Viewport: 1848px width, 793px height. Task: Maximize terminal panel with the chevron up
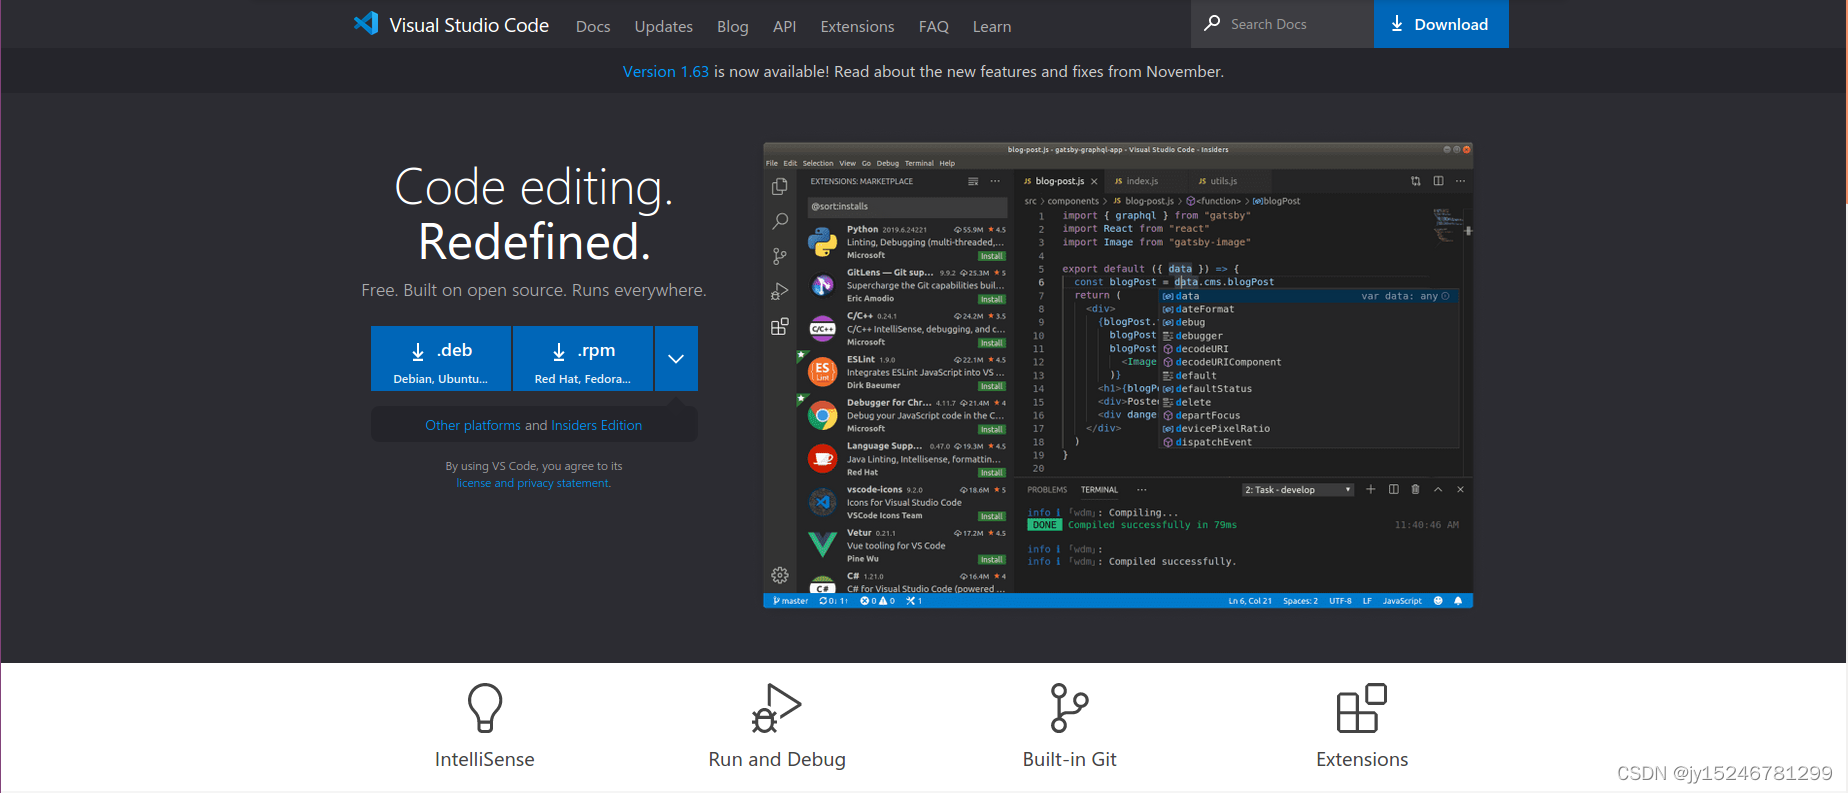(1438, 489)
